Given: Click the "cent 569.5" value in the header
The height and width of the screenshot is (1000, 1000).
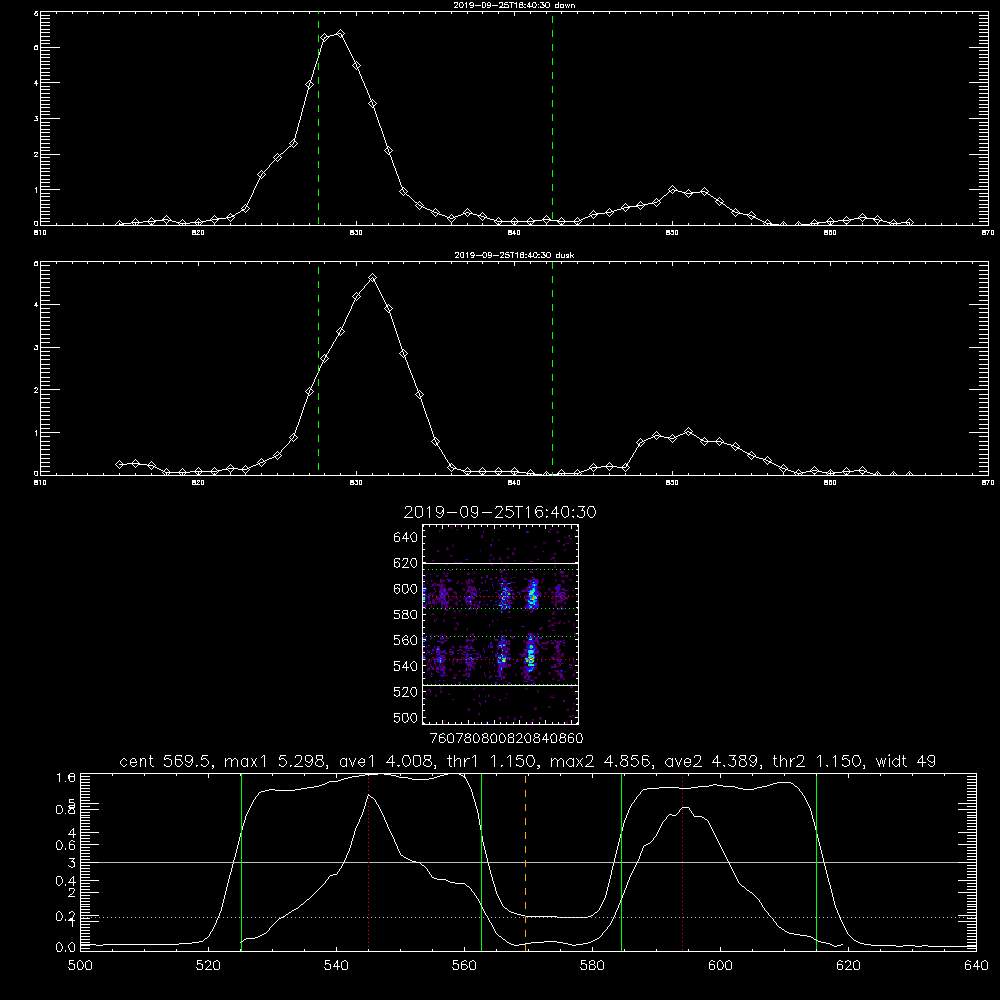Looking at the screenshot, I should [x=168, y=761].
